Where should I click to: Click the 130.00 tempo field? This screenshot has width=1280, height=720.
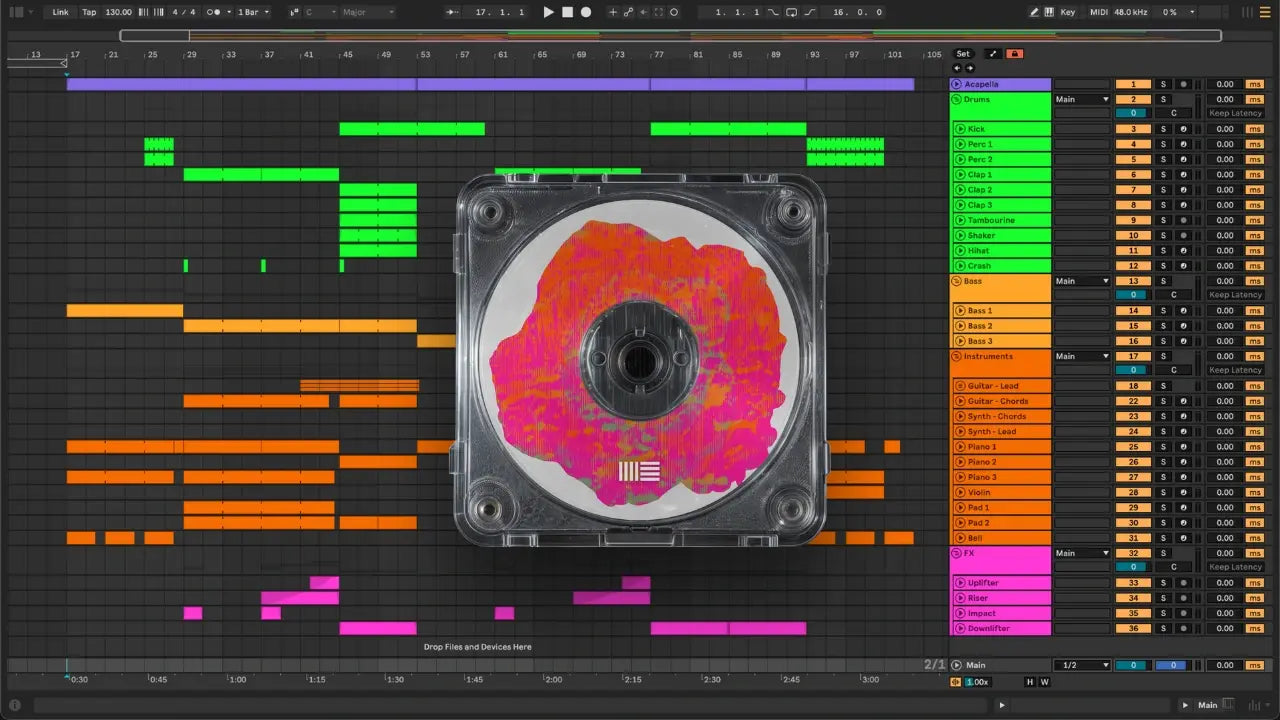pyautogui.click(x=118, y=12)
